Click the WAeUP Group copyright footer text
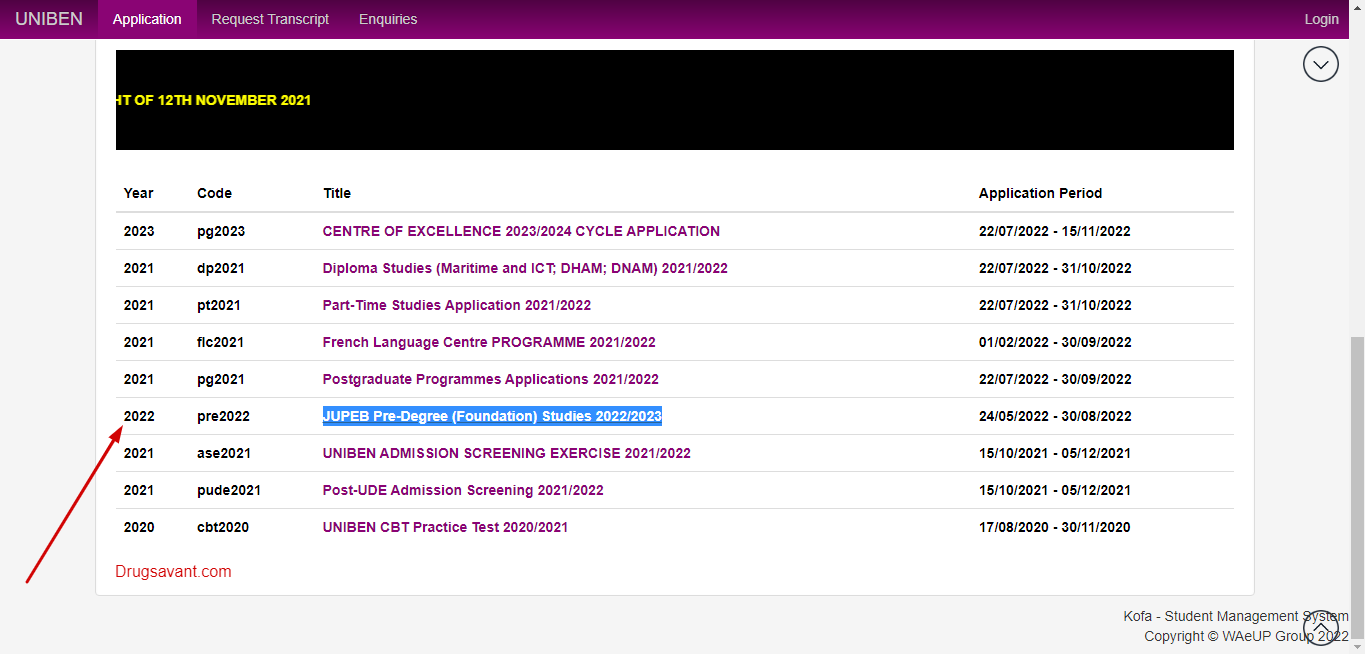This screenshot has width=1365, height=654. (1247, 636)
